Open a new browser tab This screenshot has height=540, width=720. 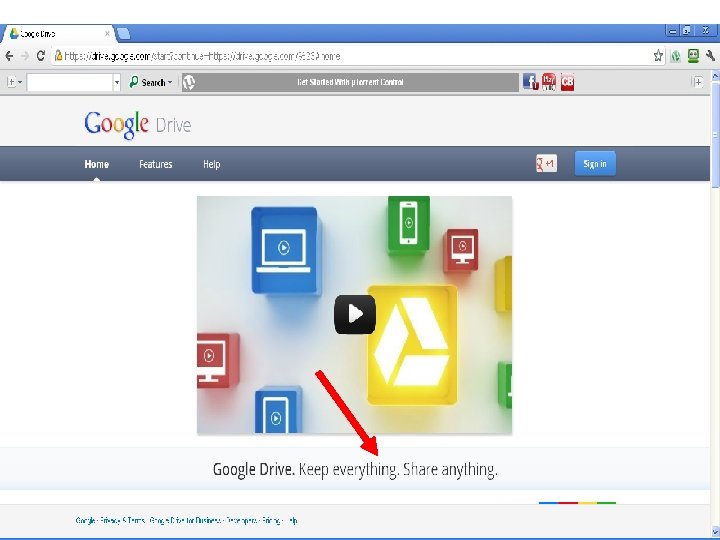click(123, 34)
